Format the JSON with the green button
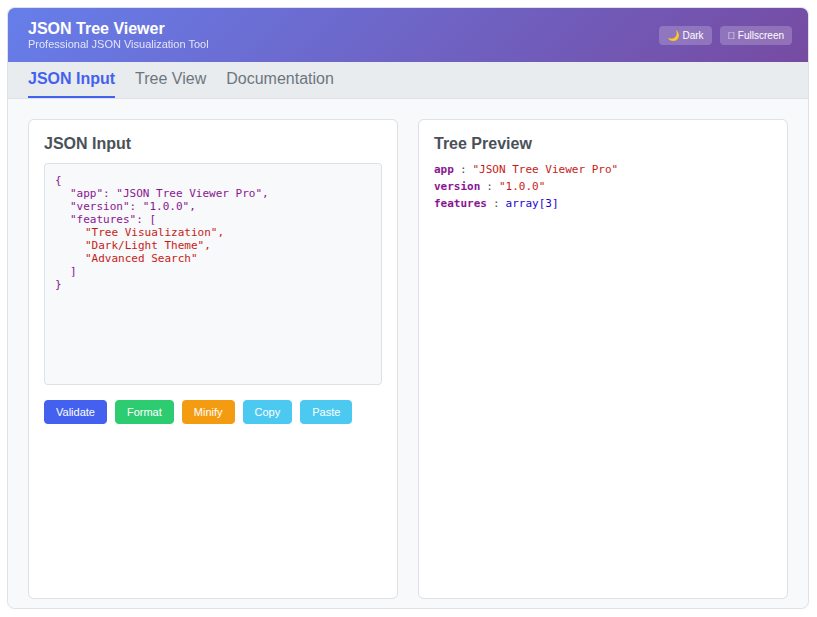The image size is (817, 617). (x=144, y=412)
